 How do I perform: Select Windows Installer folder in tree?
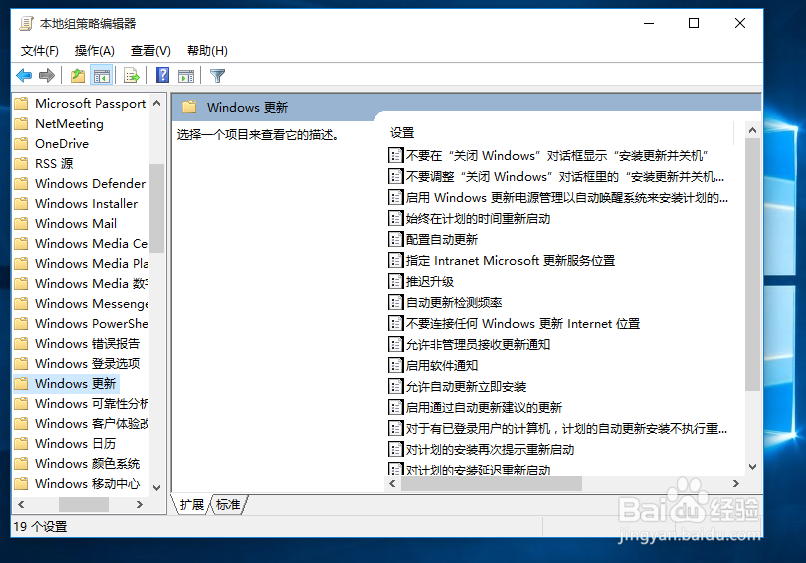86,204
